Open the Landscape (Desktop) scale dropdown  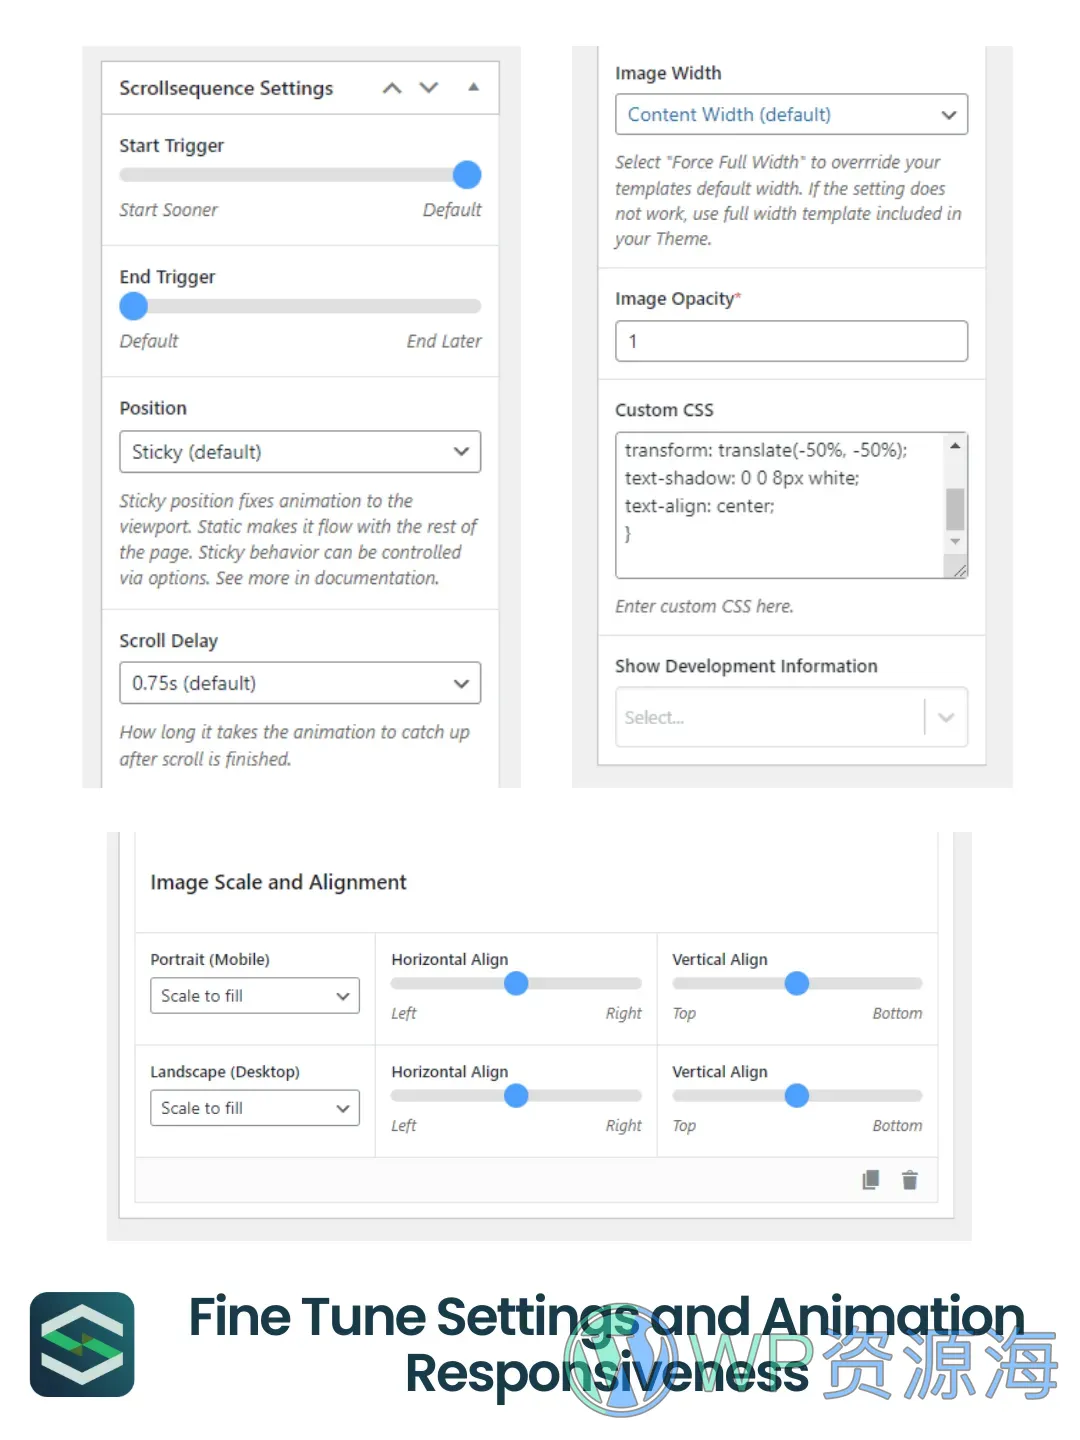click(x=254, y=1108)
